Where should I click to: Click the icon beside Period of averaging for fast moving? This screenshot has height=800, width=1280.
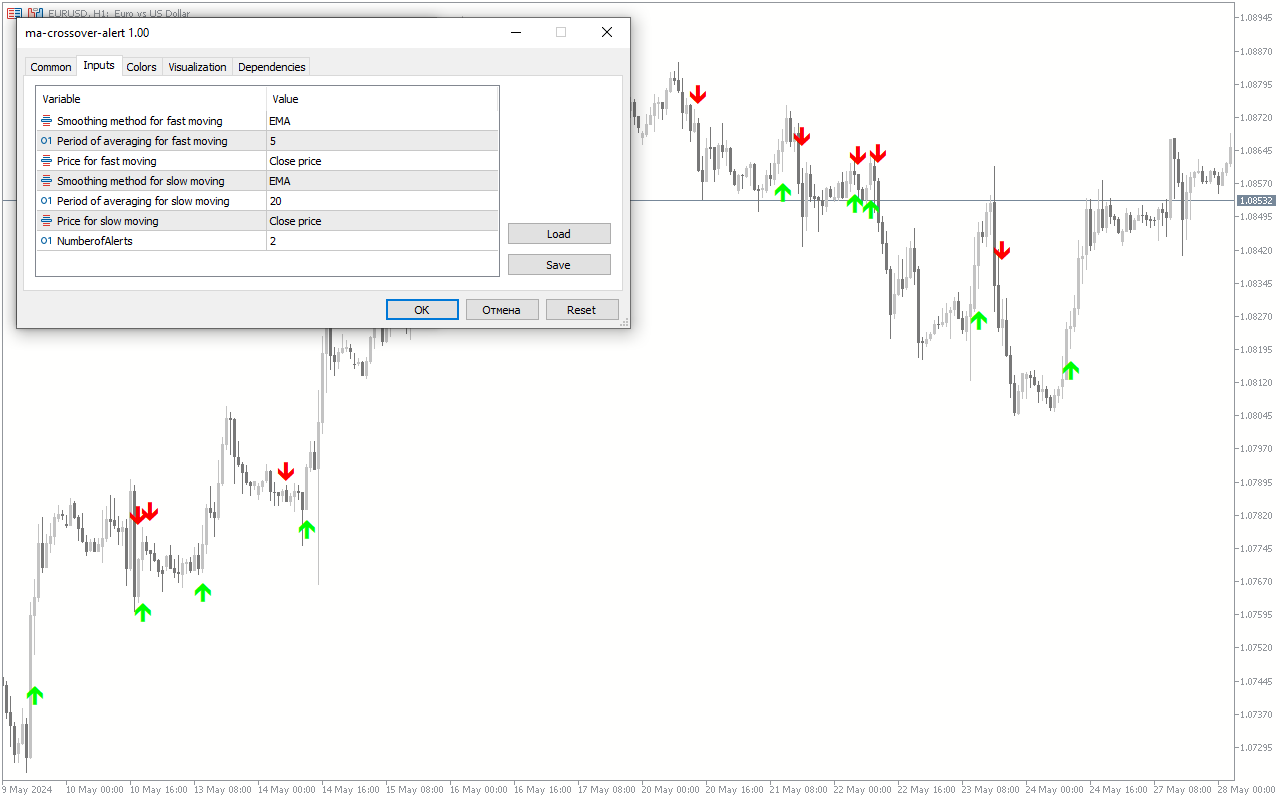point(46,141)
